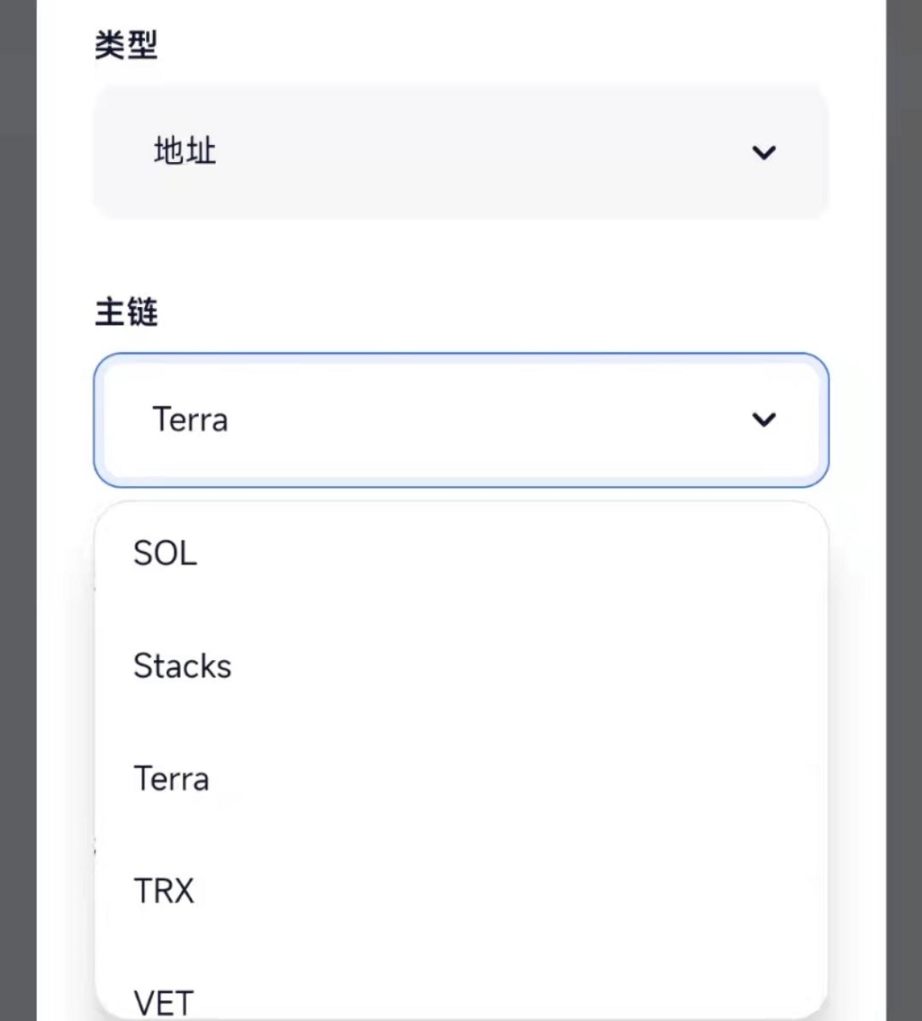Viewport: 922px width, 1021px height.
Task: Click the selected Terra text in 主链 box
Action: [x=190, y=420]
